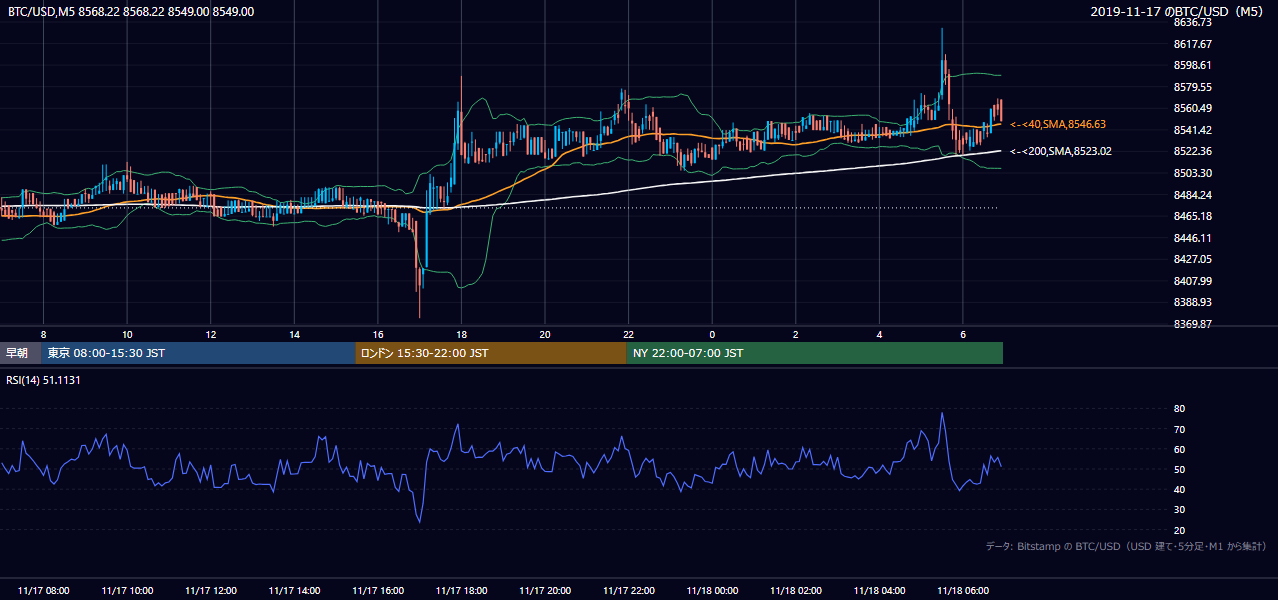Click price axis value 8369.87
The image size is (1278, 600).
1193,324
